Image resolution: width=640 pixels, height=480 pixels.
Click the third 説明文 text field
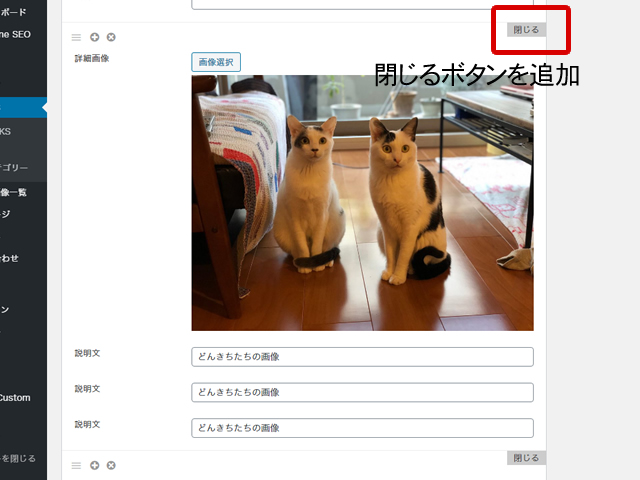click(362, 428)
